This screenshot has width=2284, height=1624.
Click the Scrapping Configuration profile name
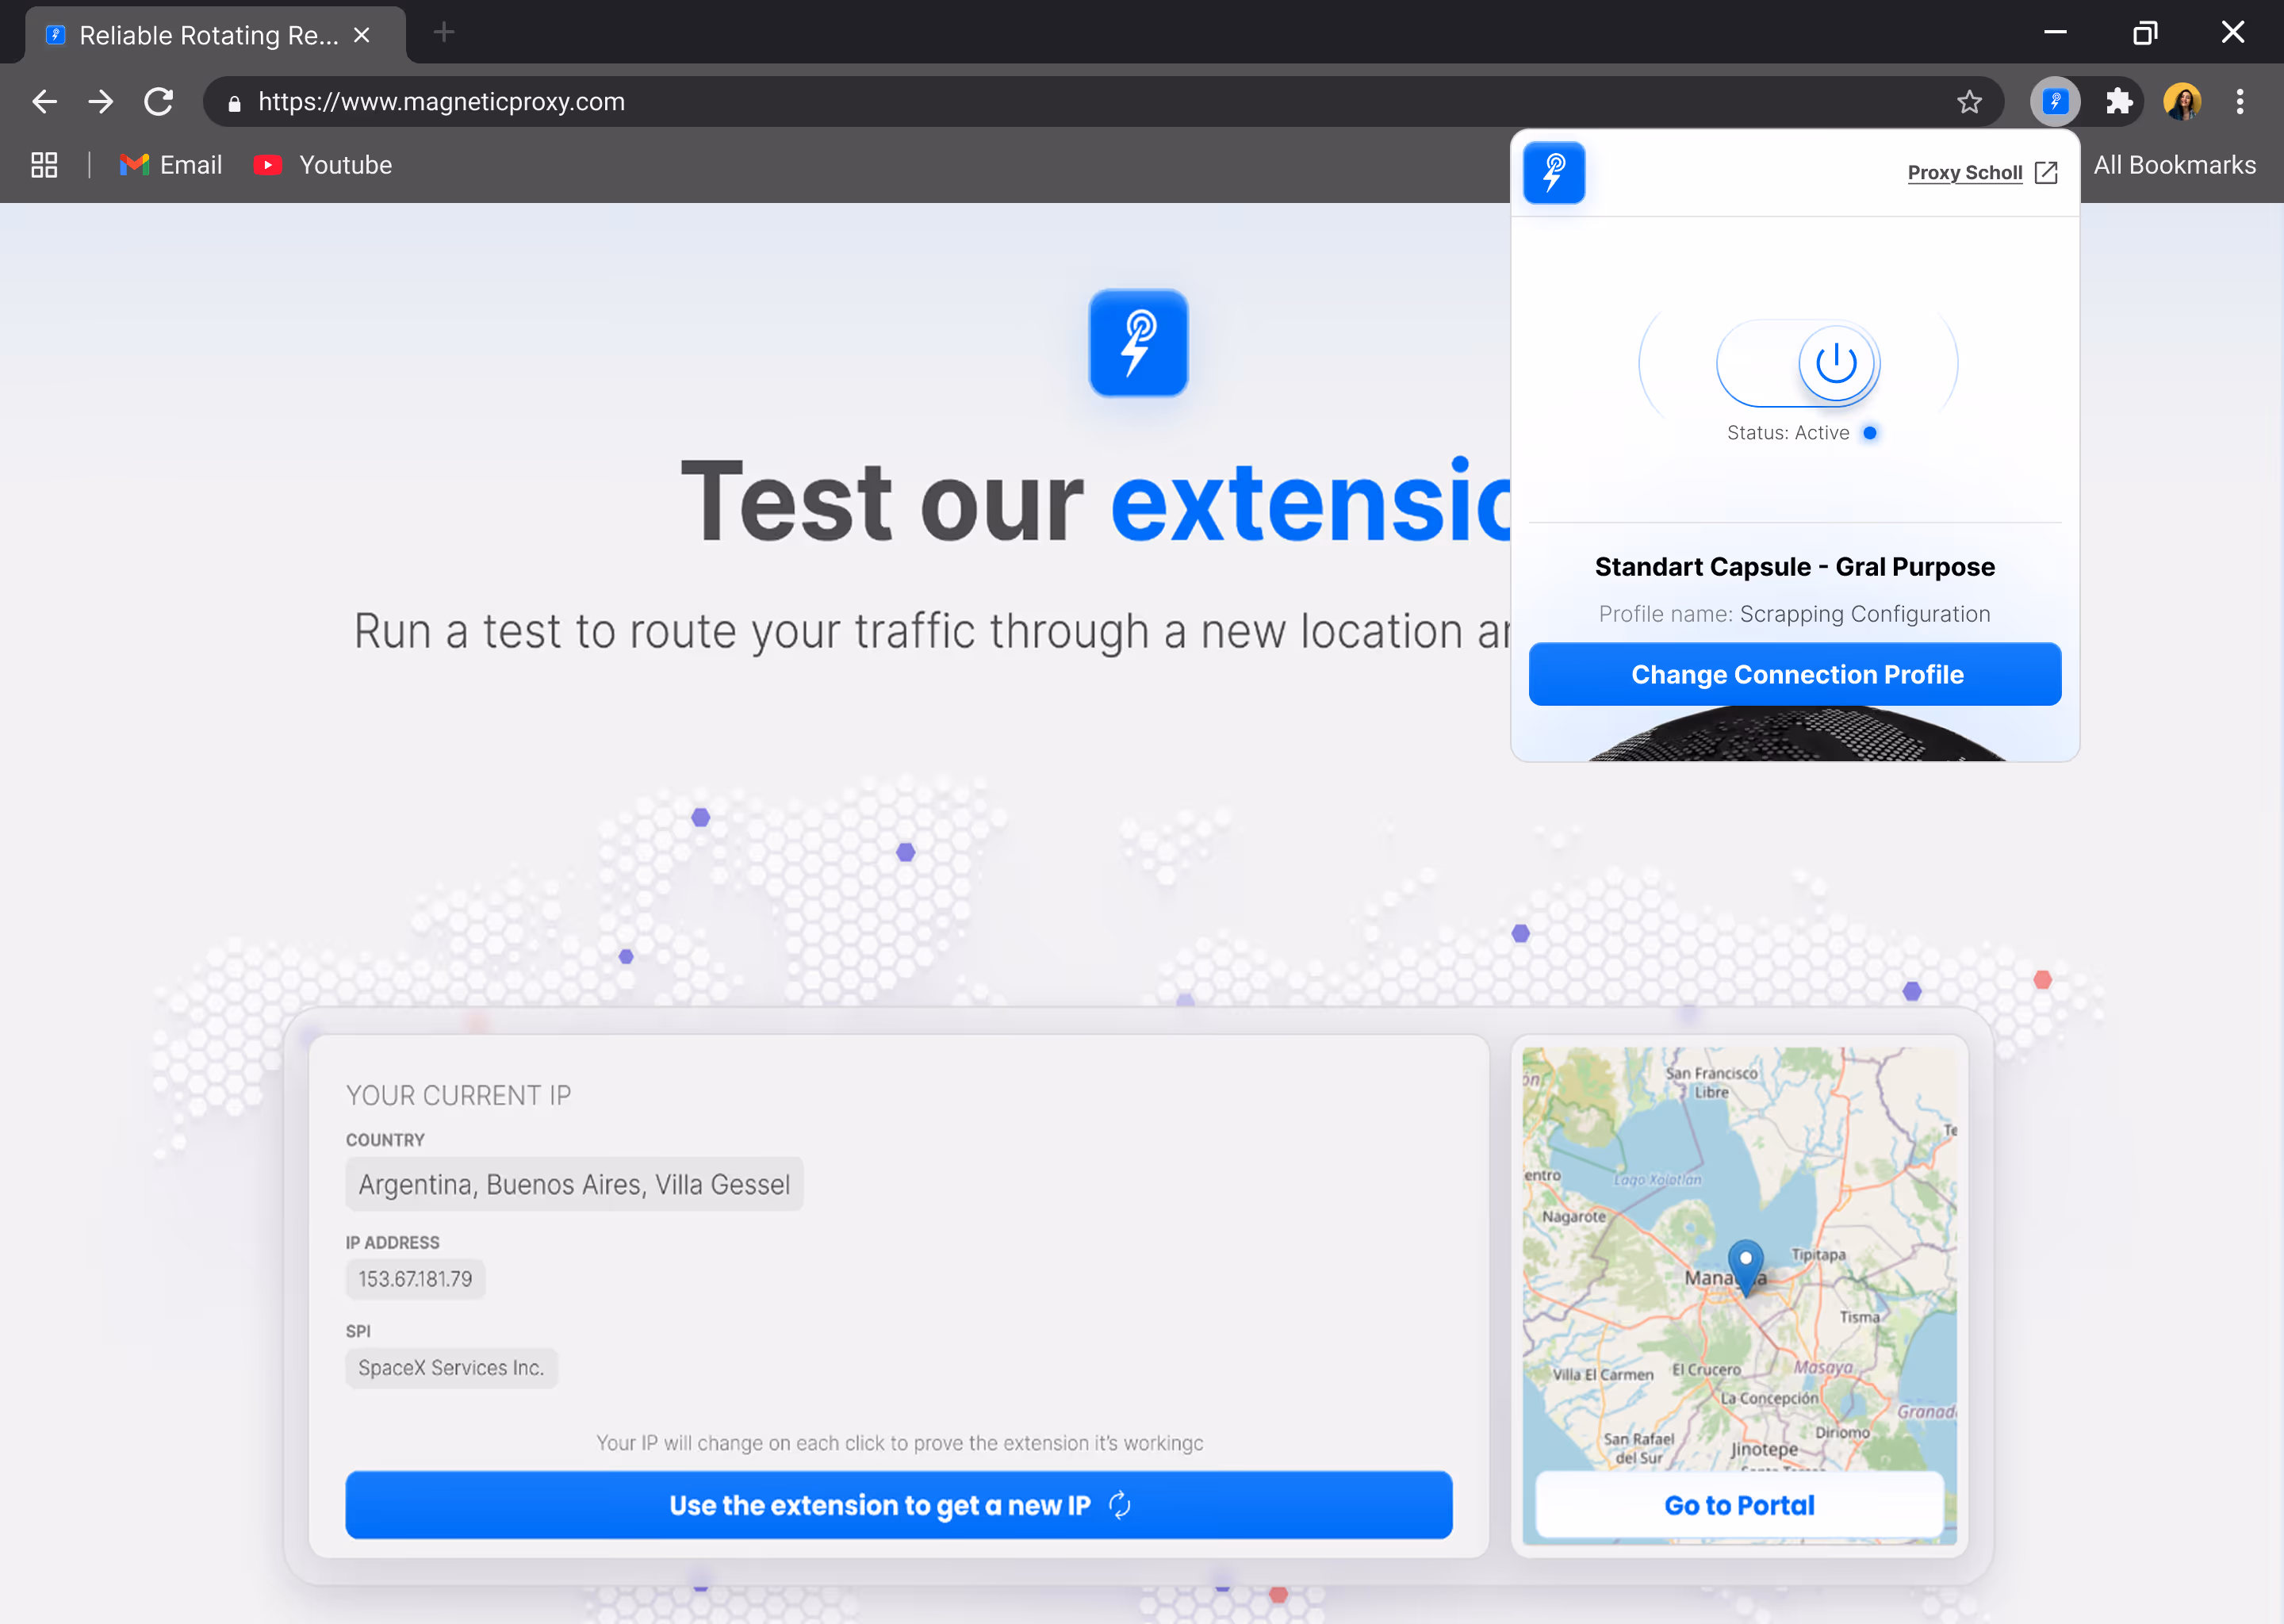(x=1865, y=614)
